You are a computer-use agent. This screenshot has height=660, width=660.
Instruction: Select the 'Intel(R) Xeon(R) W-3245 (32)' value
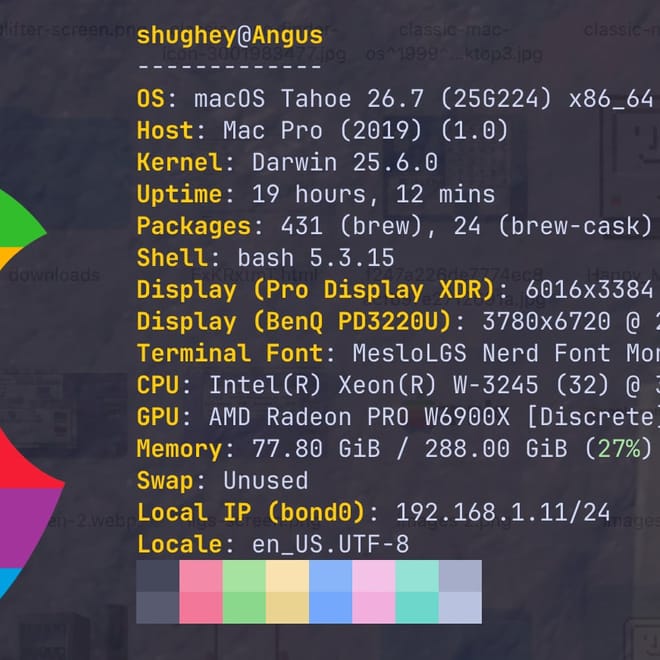409,386
